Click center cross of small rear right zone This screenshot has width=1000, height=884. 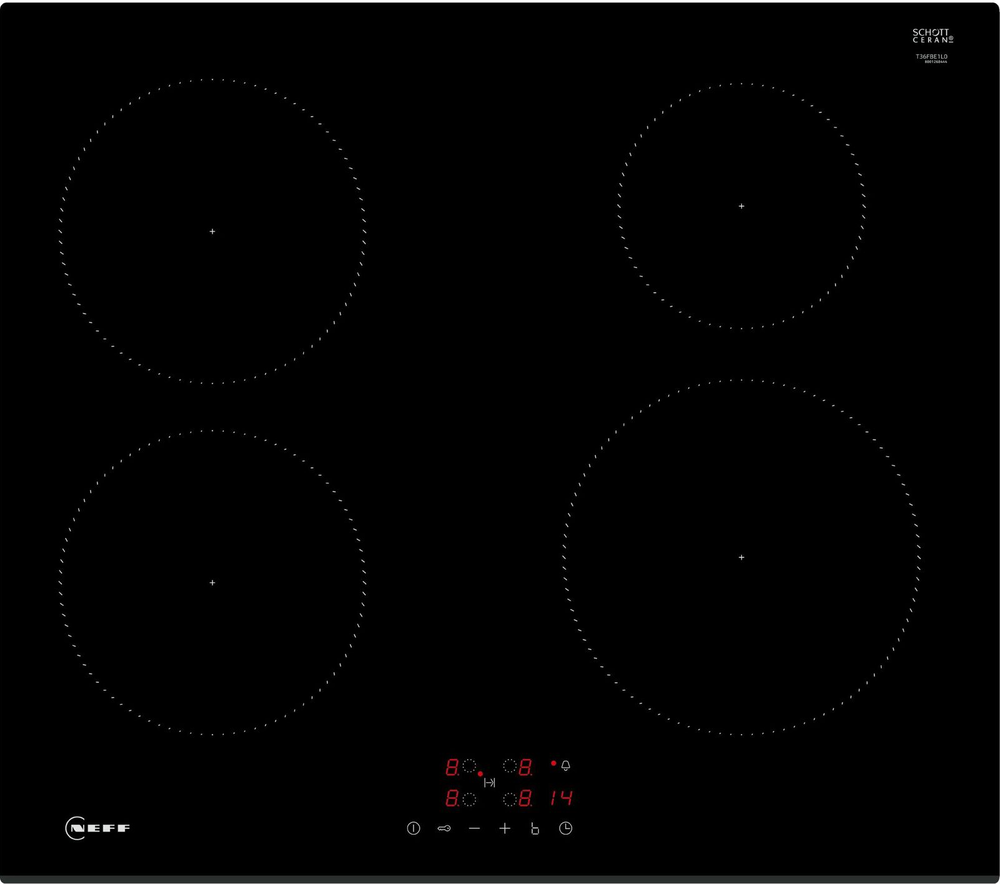pyautogui.click(x=741, y=206)
